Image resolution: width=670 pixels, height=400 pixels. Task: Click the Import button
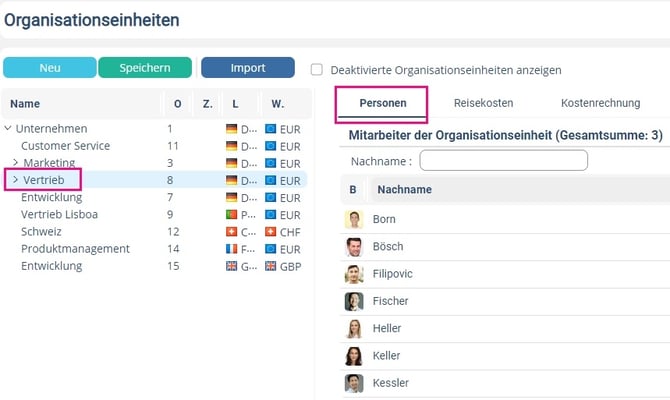point(247,68)
